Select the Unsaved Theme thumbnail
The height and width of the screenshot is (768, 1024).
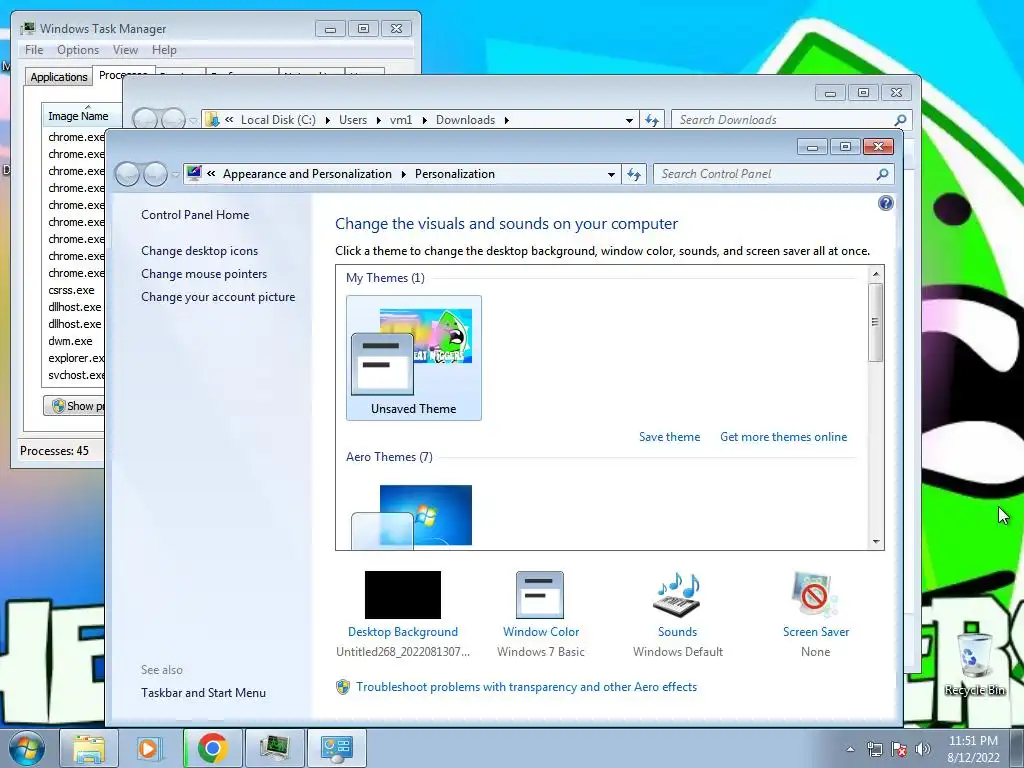click(413, 357)
